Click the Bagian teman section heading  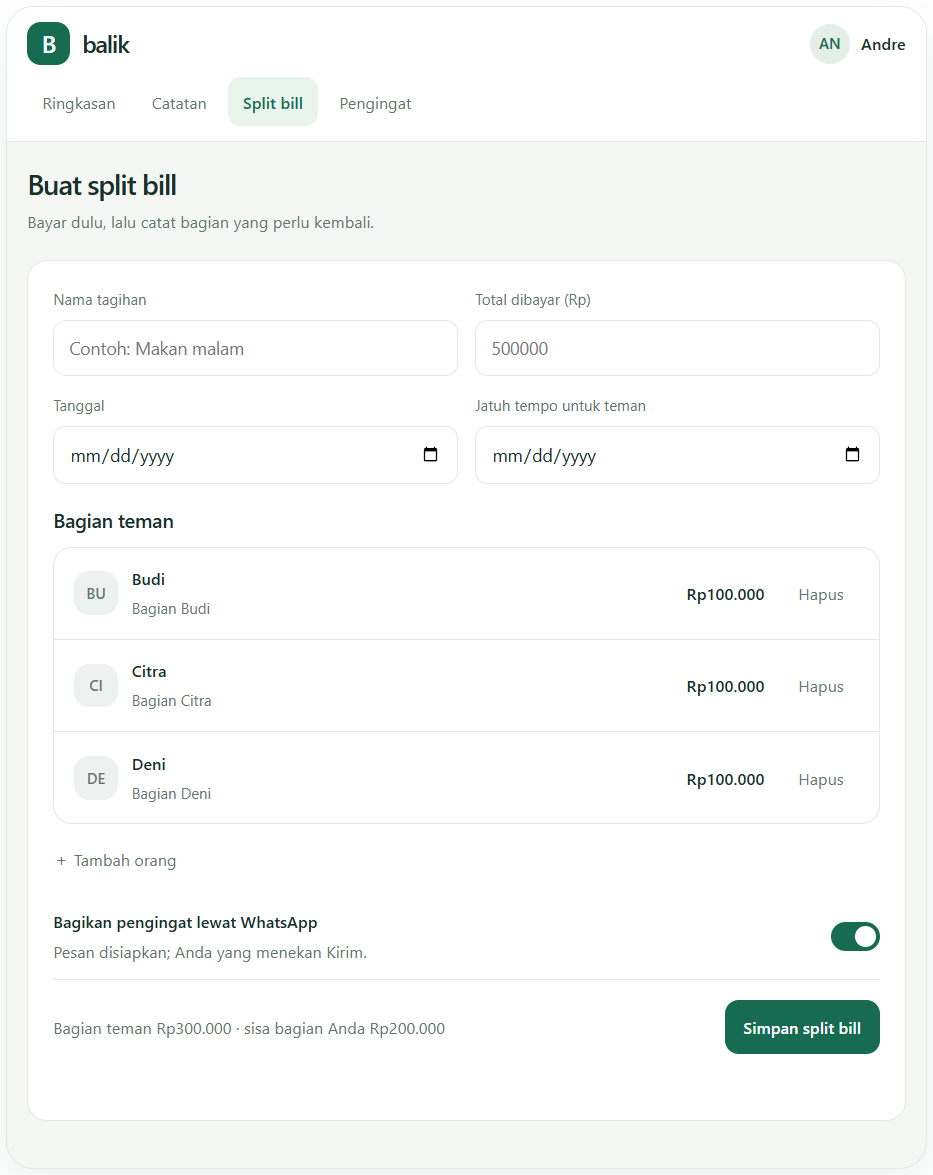tap(114, 522)
